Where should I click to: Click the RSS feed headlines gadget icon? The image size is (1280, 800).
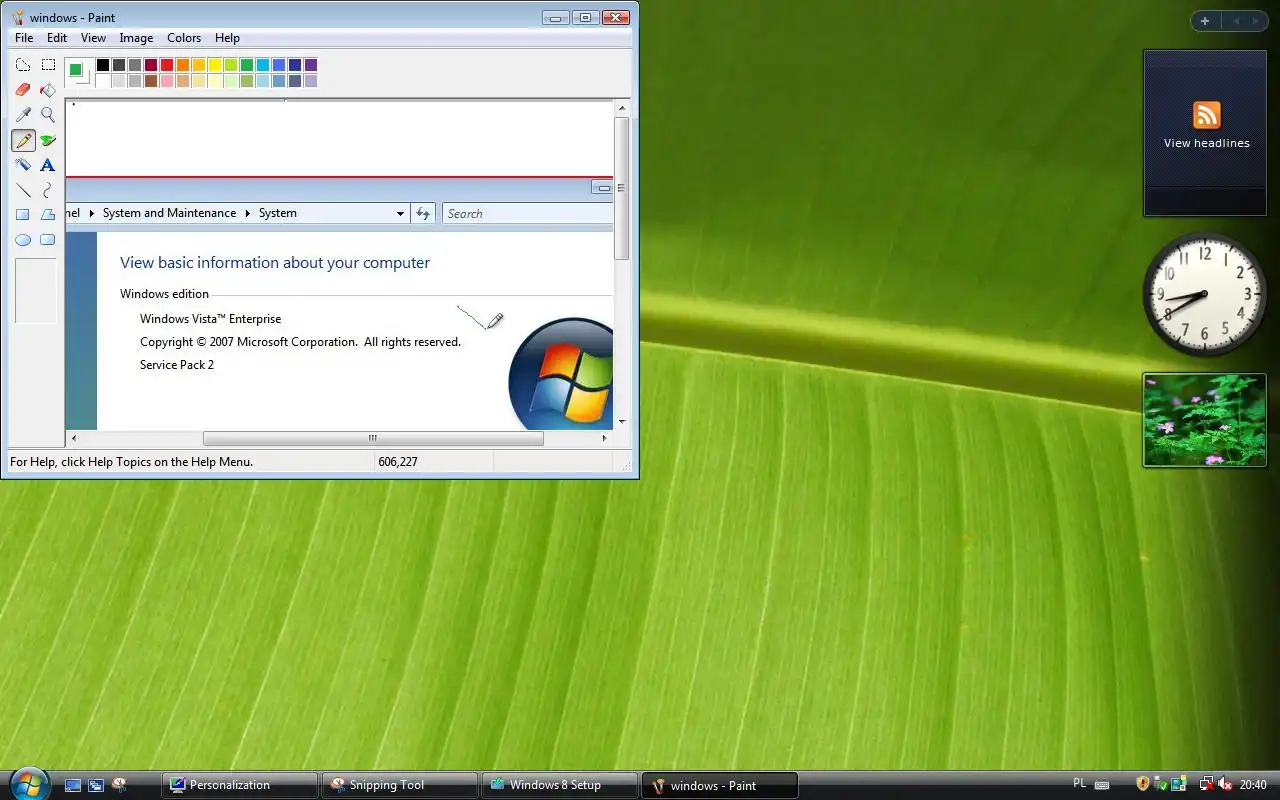tap(1206, 115)
